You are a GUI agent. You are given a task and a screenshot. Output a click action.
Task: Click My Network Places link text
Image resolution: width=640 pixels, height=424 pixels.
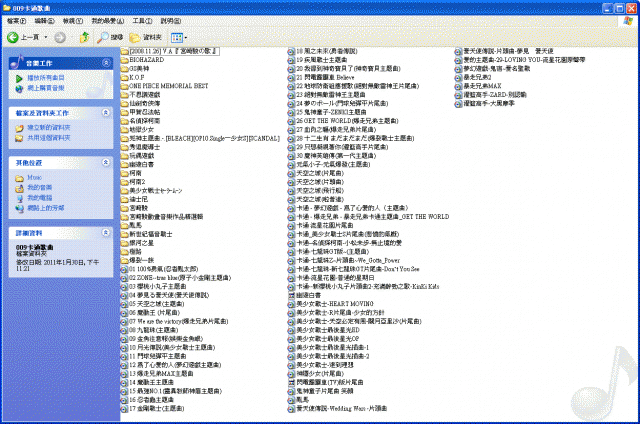tap(46, 208)
